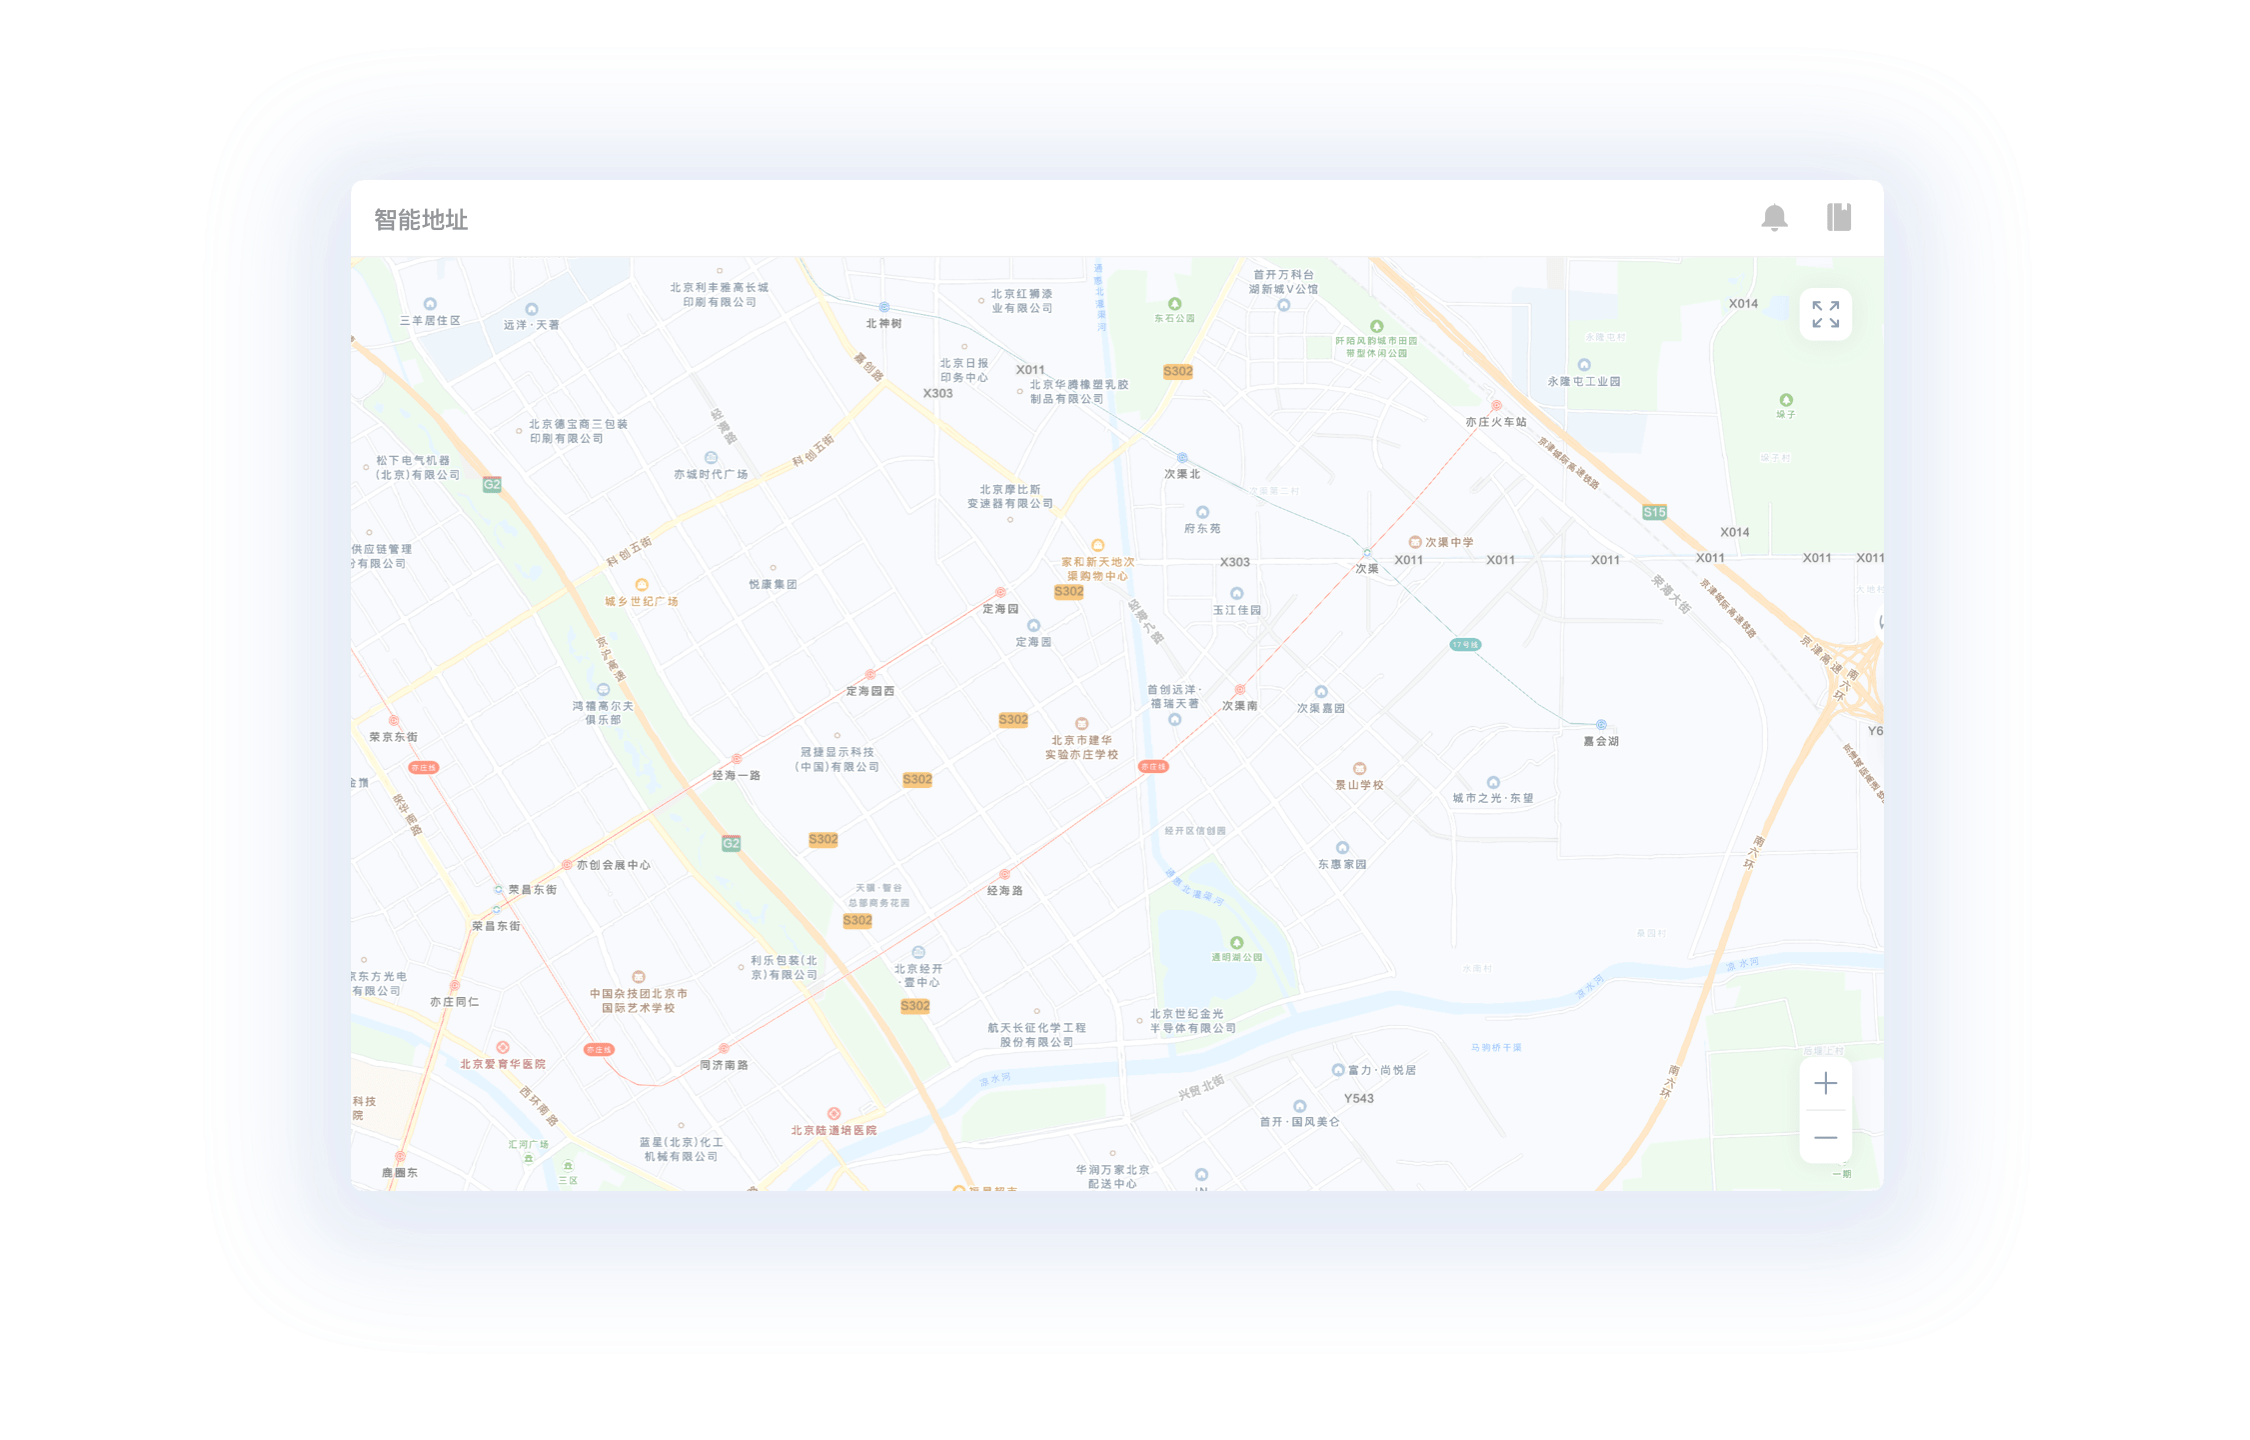The image size is (2250, 1440).
Task: Select the 家和新天地 shopping center marker
Action: point(1098,546)
